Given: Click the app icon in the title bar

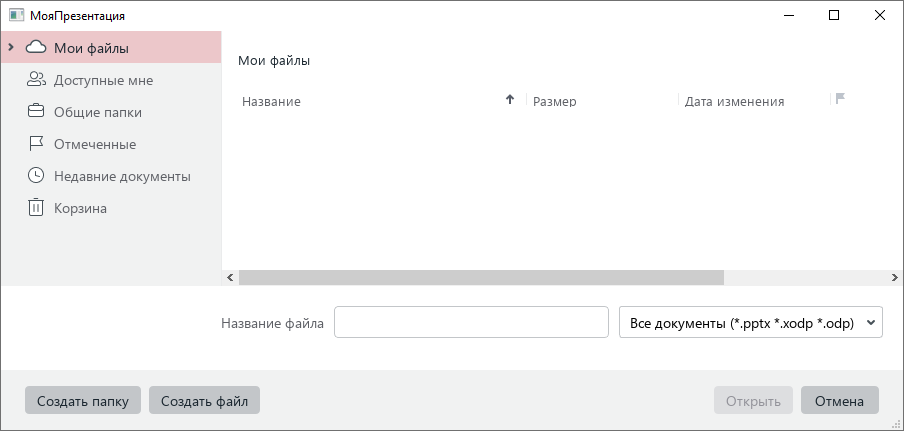Looking at the screenshot, I should click(x=16, y=16).
